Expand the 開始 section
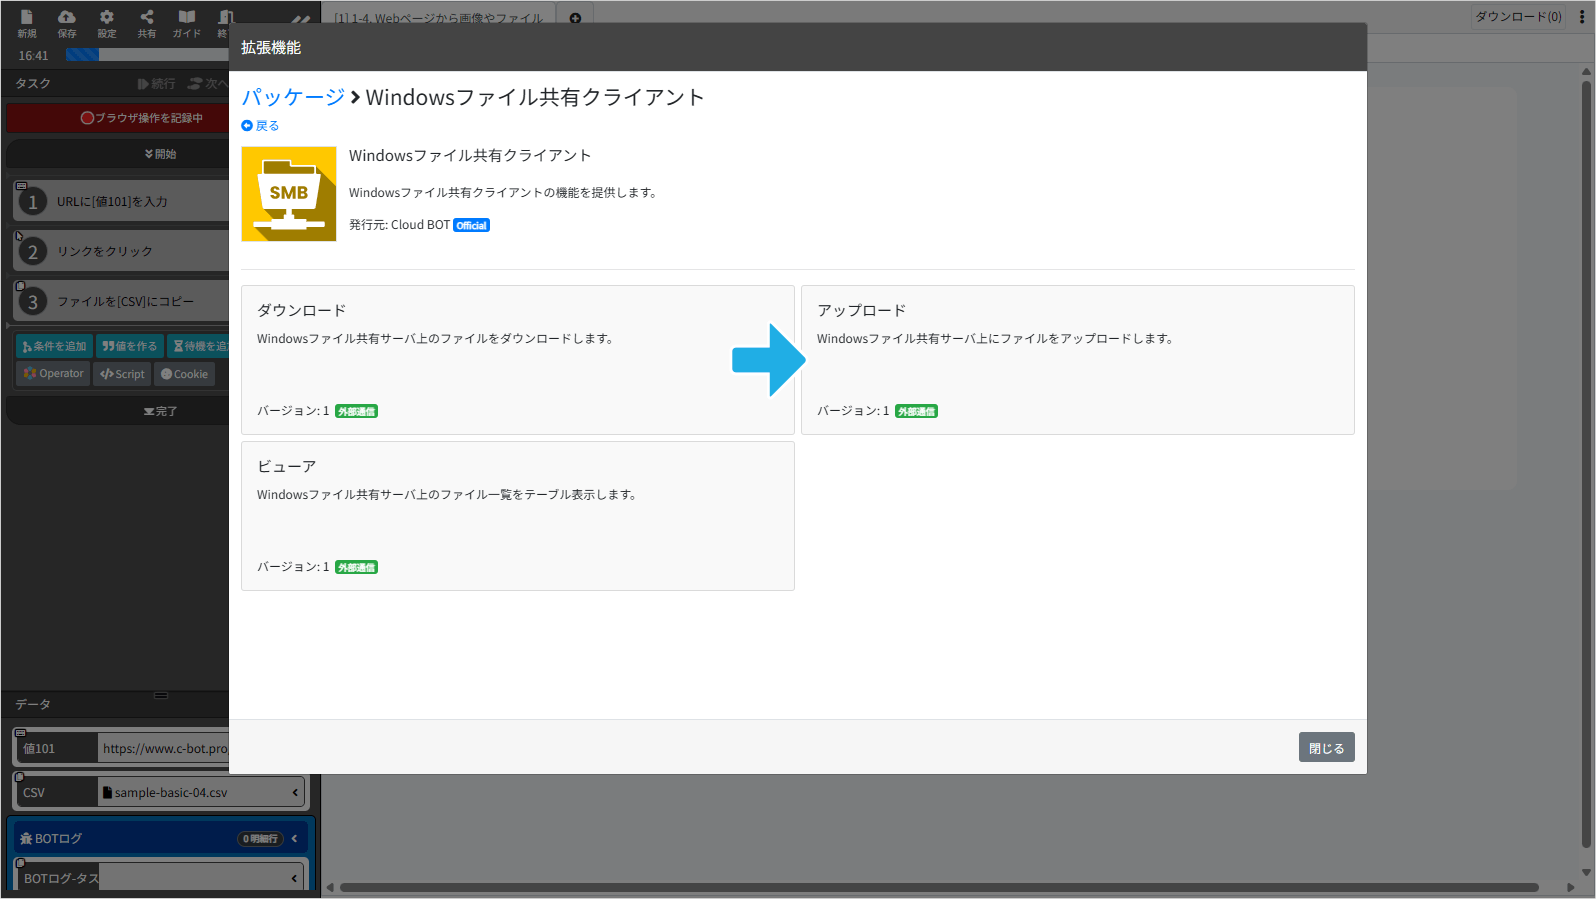This screenshot has height=899, width=1596. (x=118, y=154)
